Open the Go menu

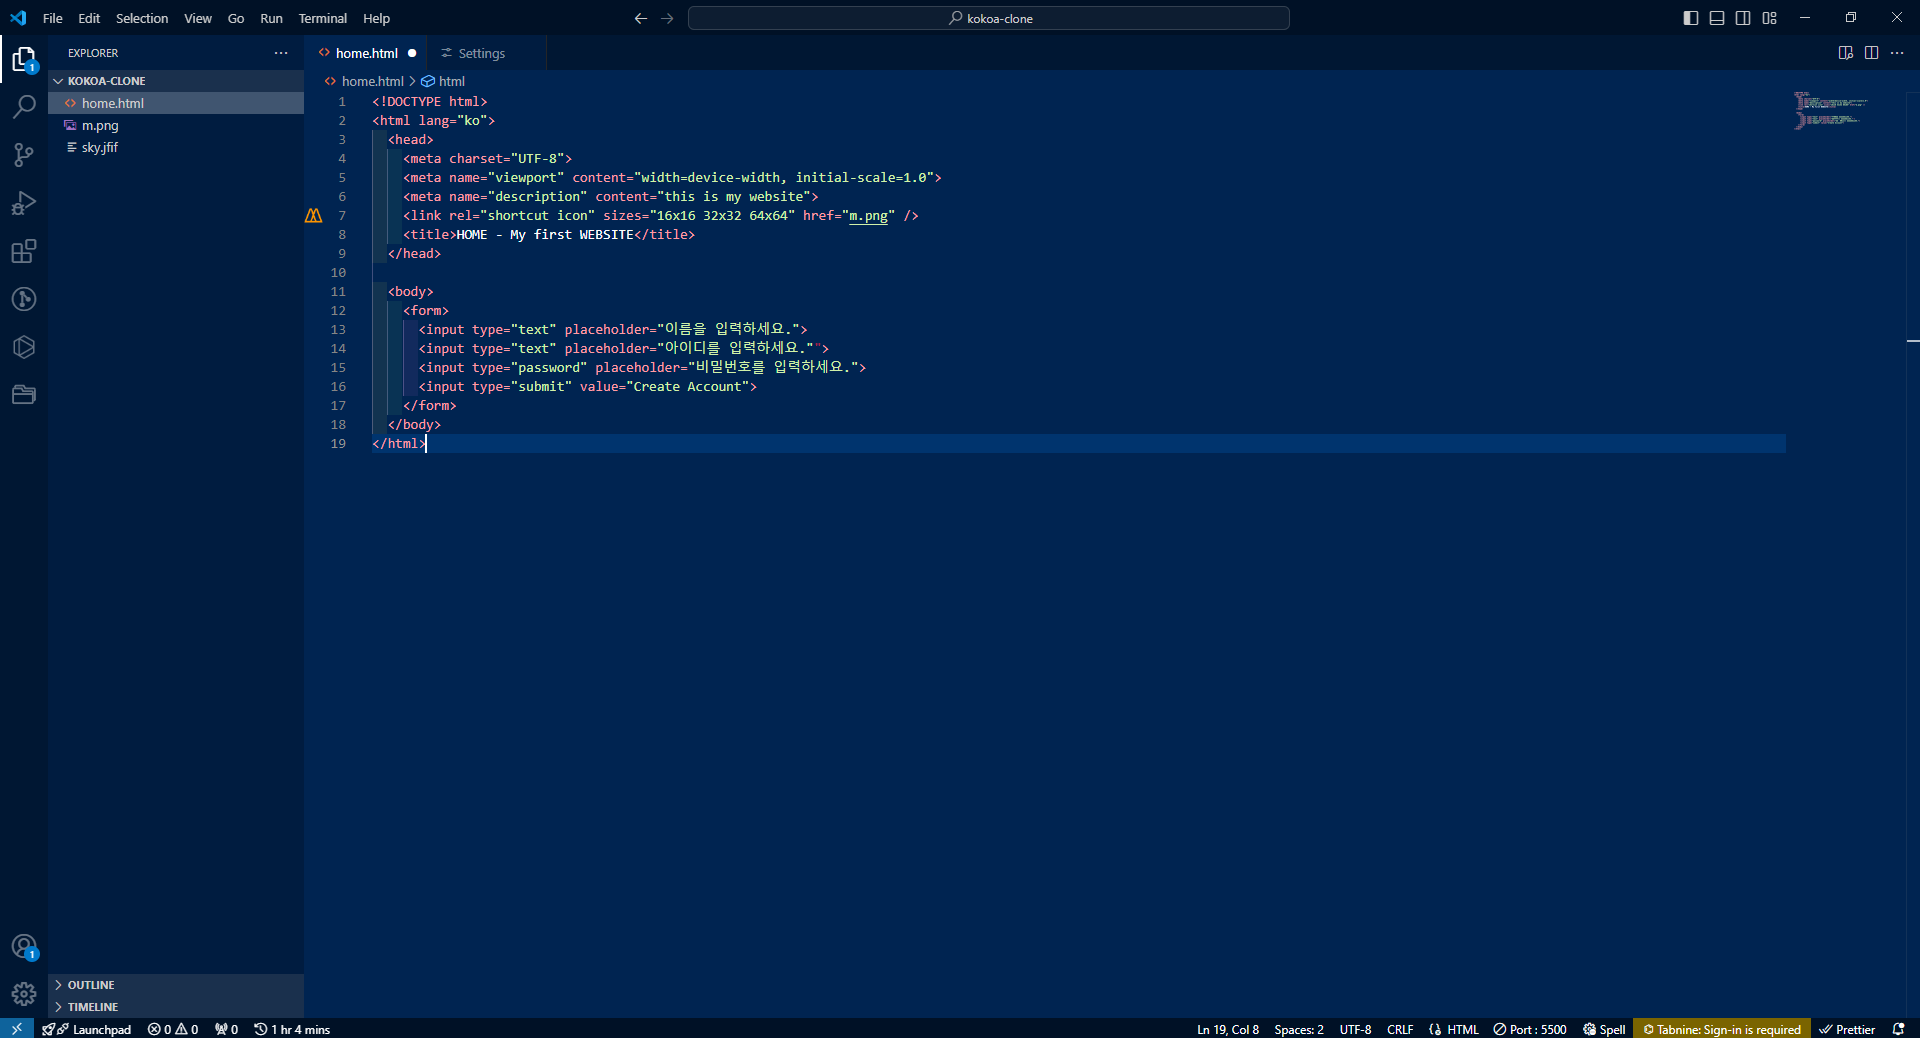pyautogui.click(x=236, y=18)
